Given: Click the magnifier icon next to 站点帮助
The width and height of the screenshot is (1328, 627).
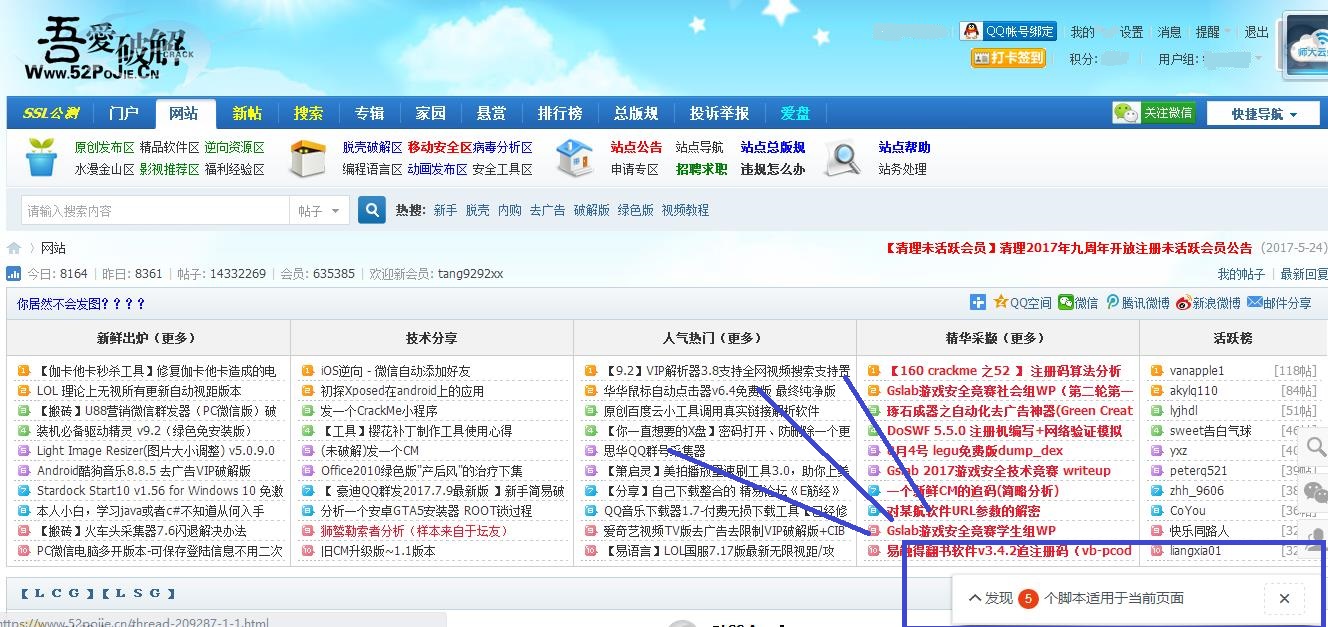Looking at the screenshot, I should click(x=842, y=156).
